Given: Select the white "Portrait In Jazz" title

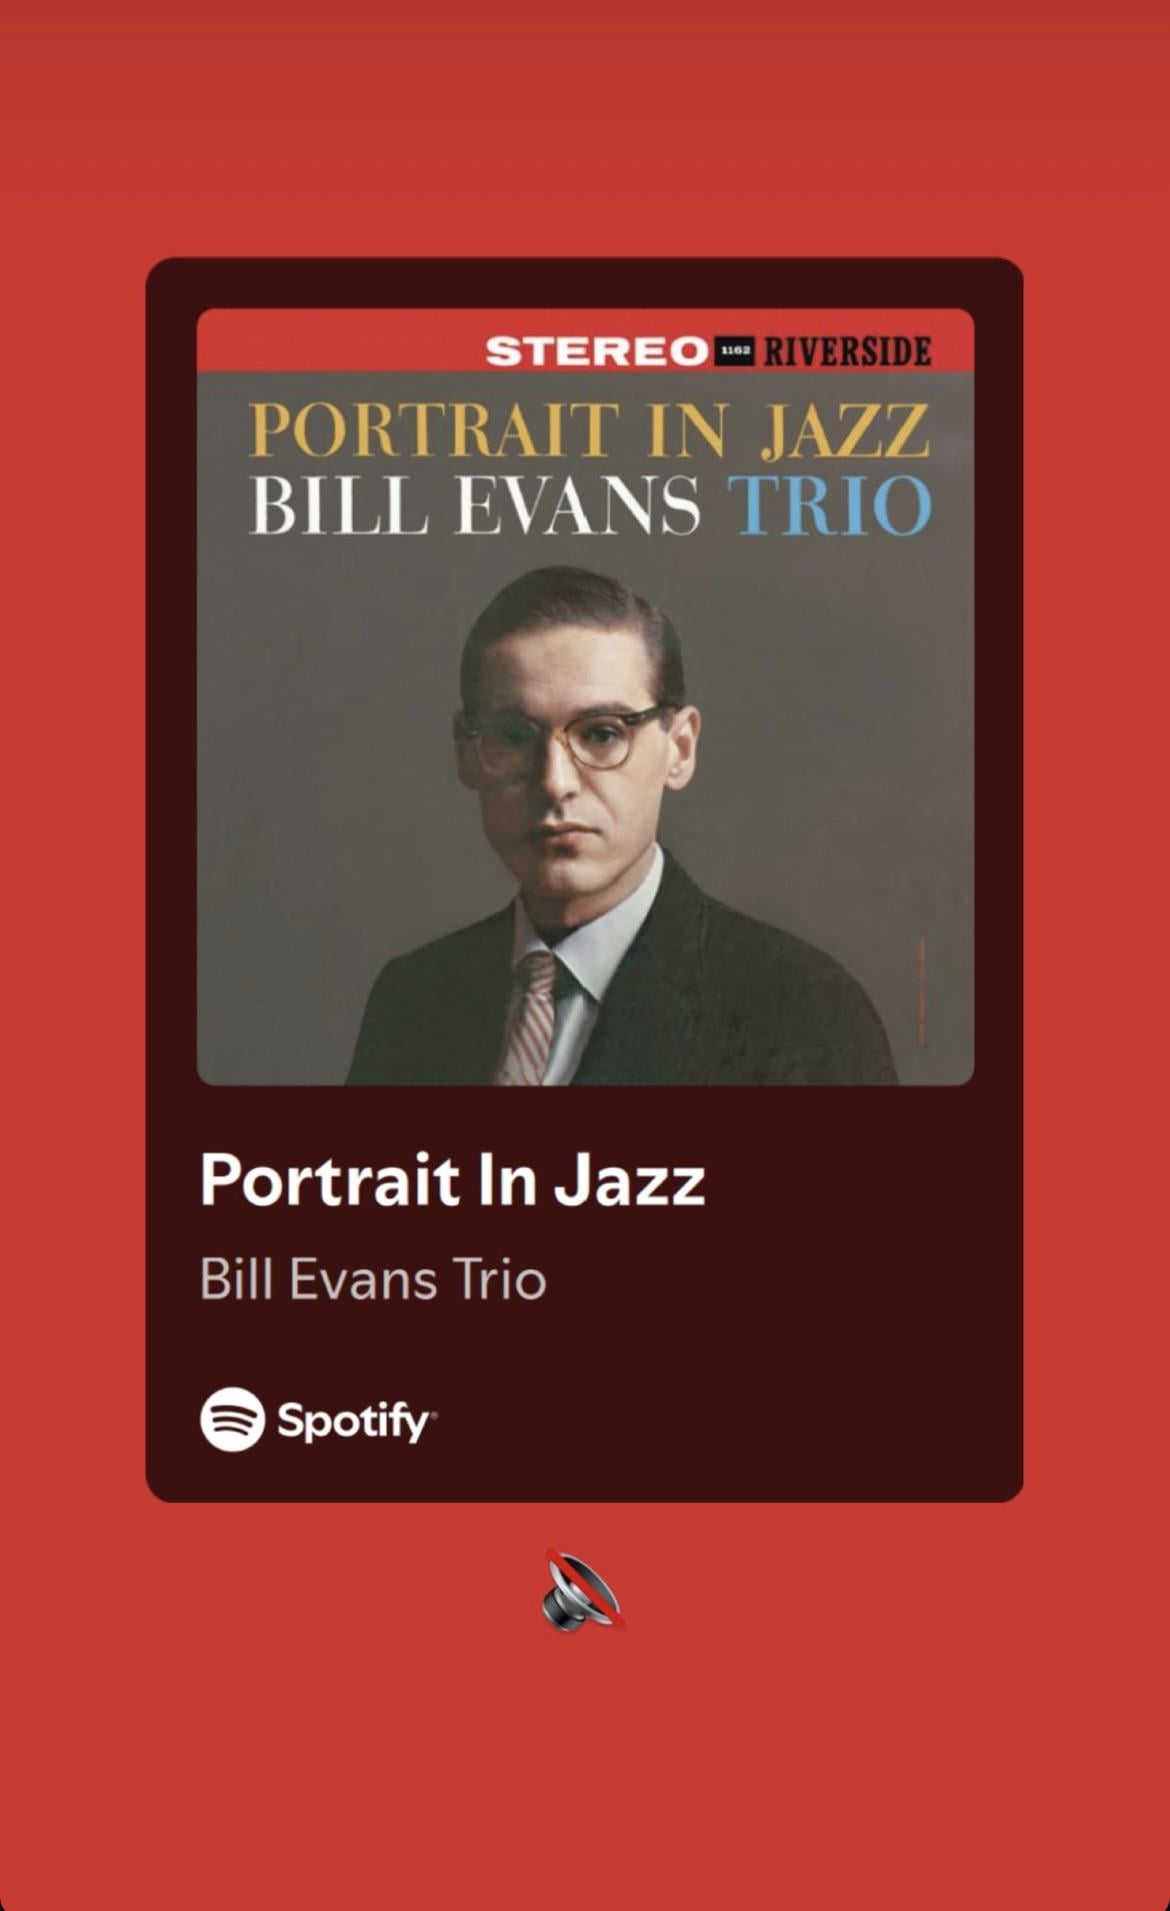Looking at the screenshot, I should (x=453, y=1180).
